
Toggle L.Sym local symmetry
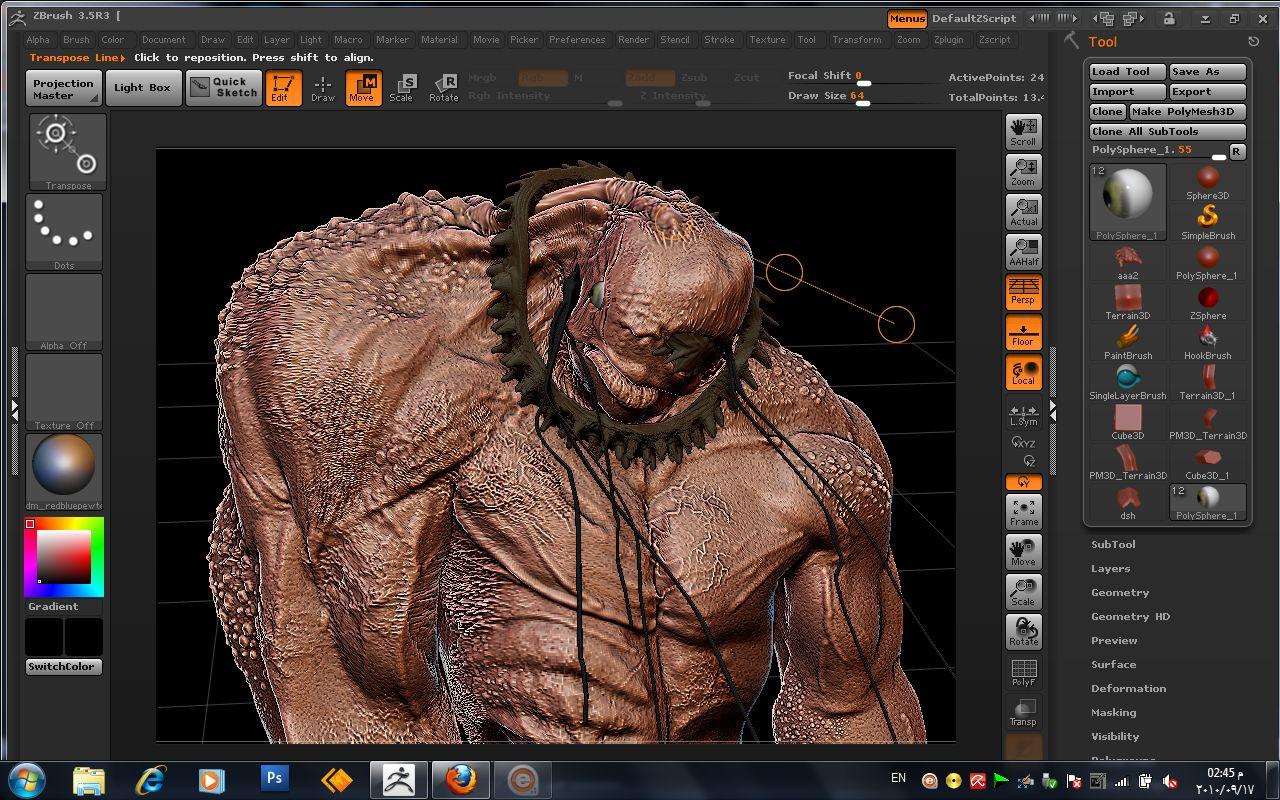[1023, 415]
